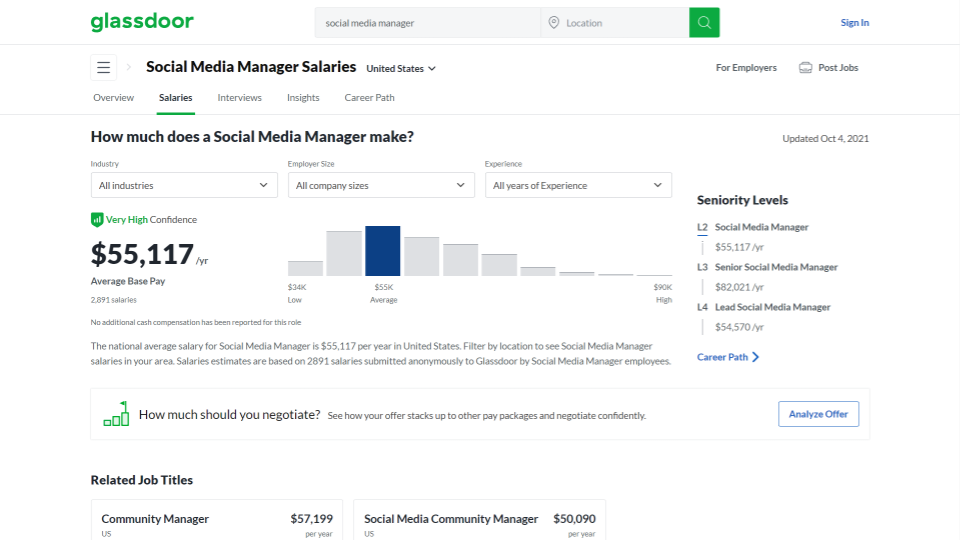Click the Post Jobs briefcase icon

pos(806,67)
